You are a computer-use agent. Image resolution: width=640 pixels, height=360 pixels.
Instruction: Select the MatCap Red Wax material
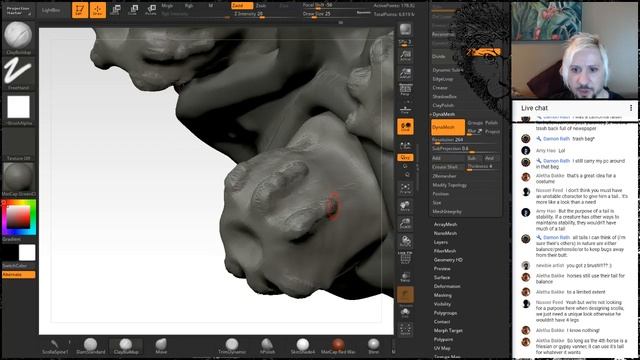338,346
